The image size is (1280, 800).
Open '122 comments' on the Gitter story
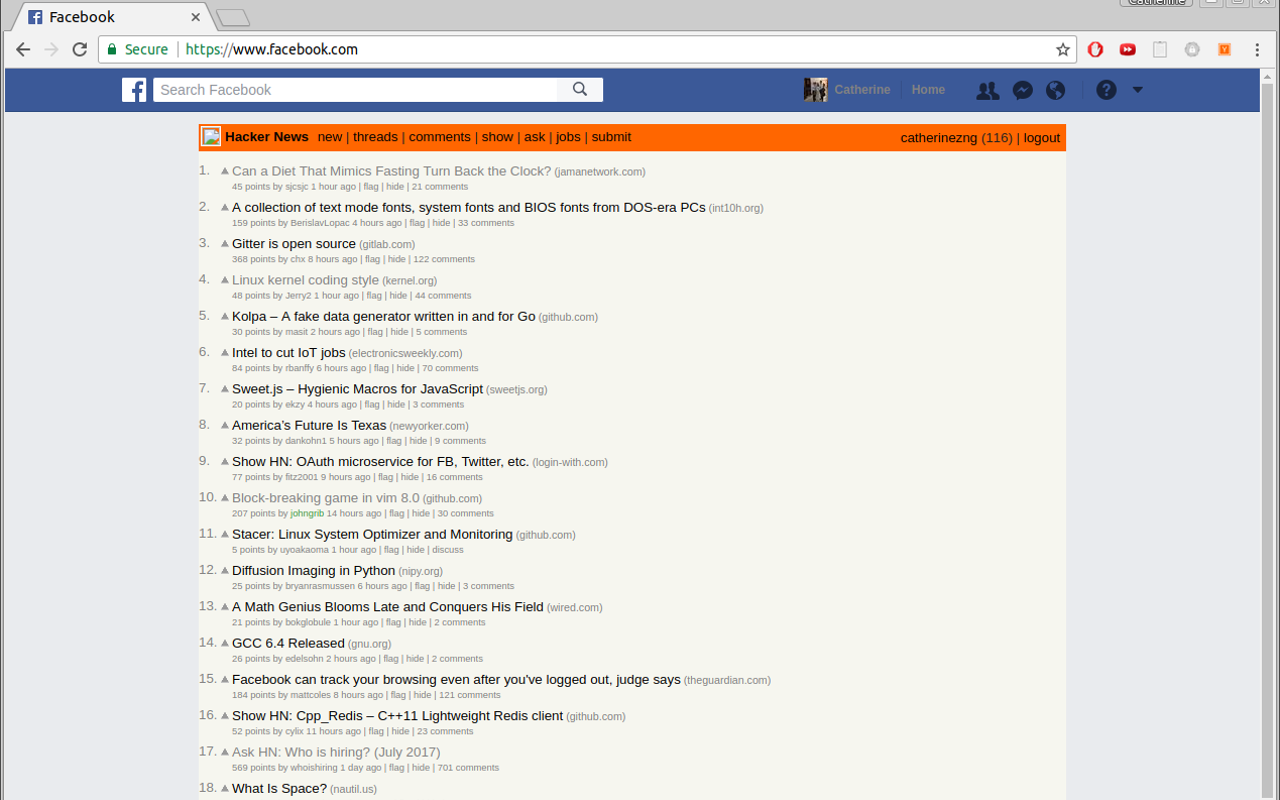click(x=444, y=259)
